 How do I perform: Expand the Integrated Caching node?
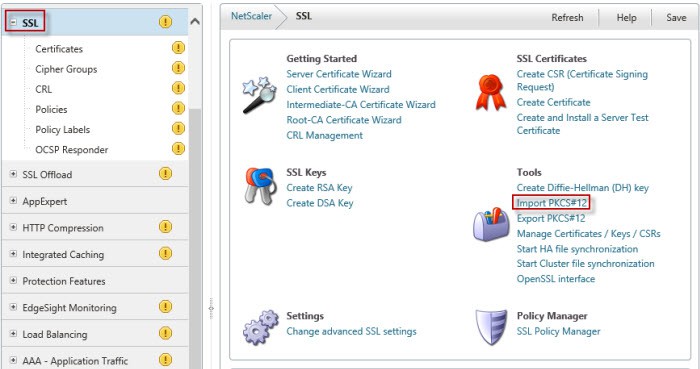(13, 254)
